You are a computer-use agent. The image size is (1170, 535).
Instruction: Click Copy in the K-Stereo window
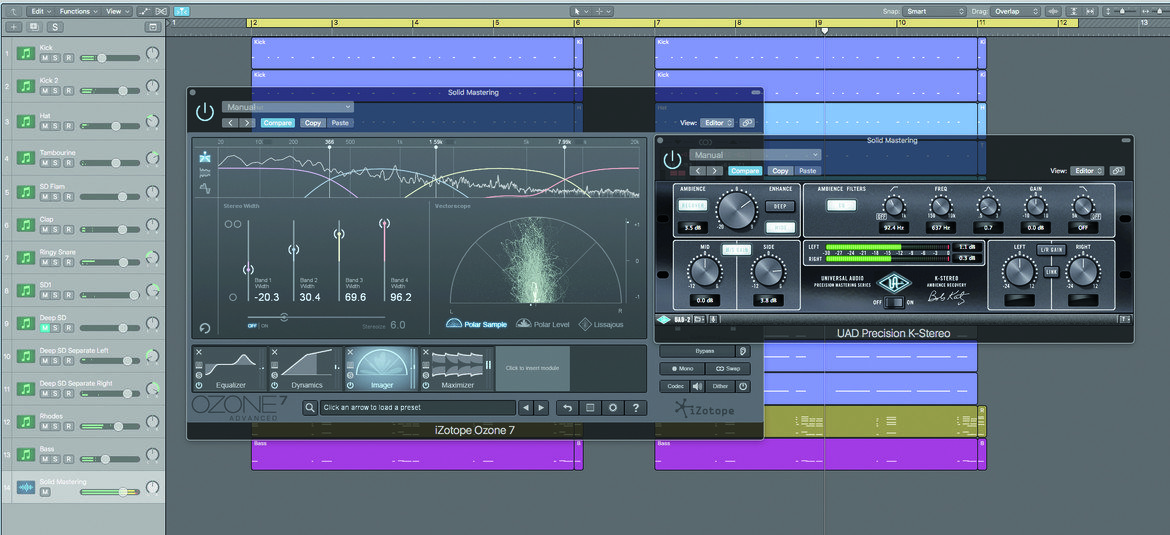click(780, 171)
